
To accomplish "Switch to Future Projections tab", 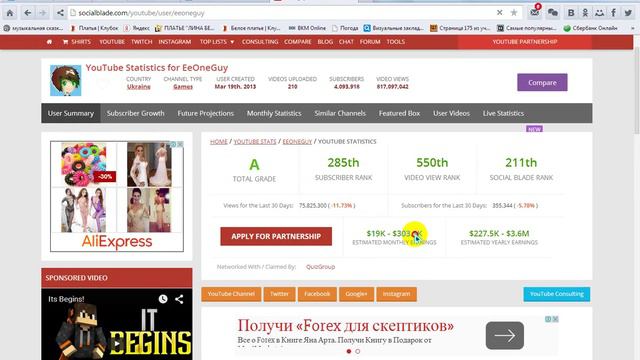I will [205, 113].
